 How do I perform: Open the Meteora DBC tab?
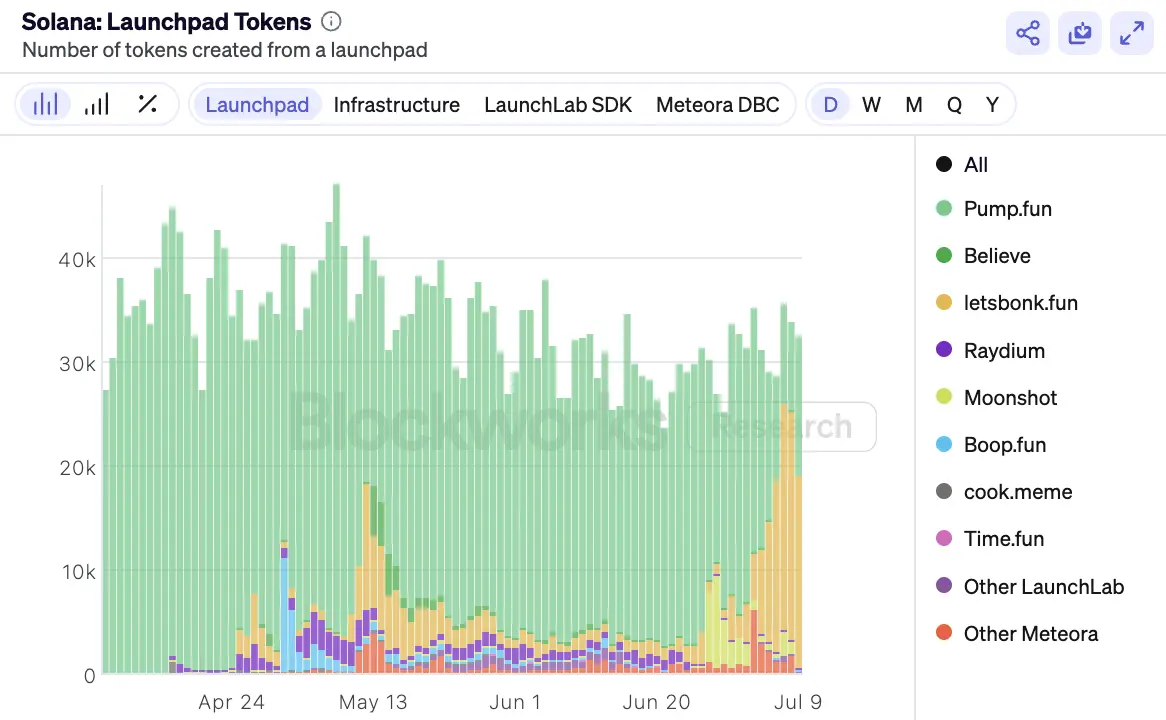pyautogui.click(x=719, y=104)
